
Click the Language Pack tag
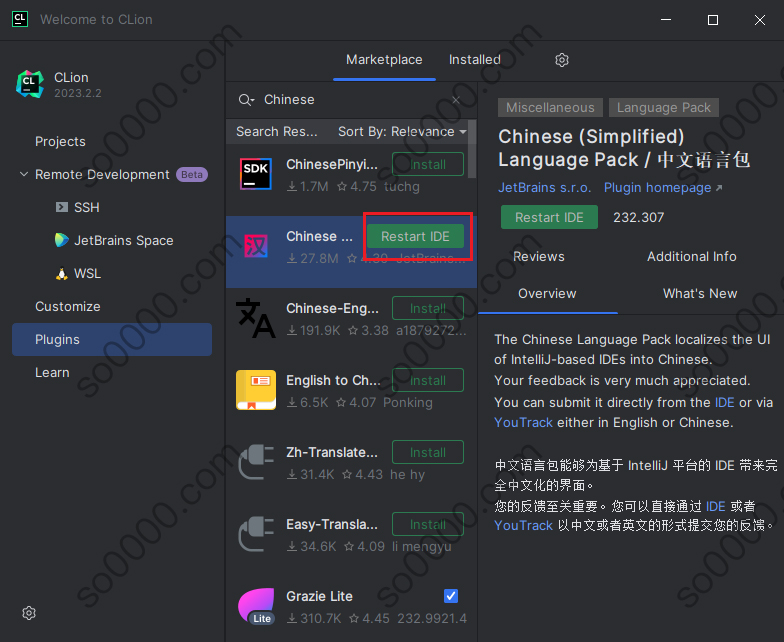664,108
